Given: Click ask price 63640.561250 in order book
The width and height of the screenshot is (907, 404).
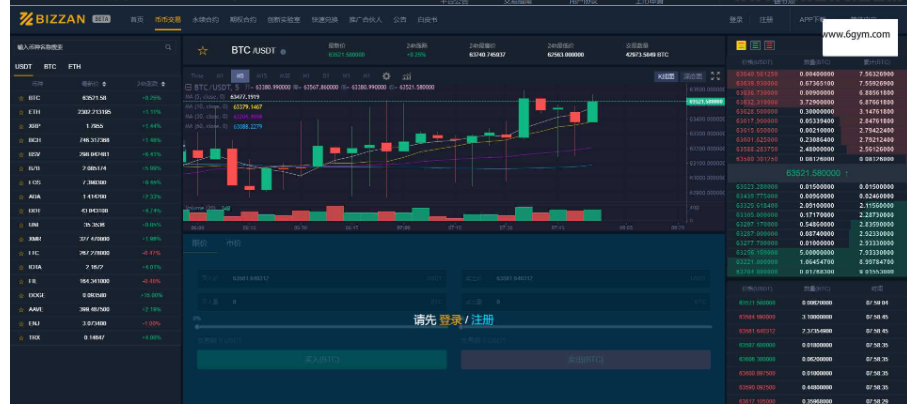Looking at the screenshot, I should [x=757, y=74].
